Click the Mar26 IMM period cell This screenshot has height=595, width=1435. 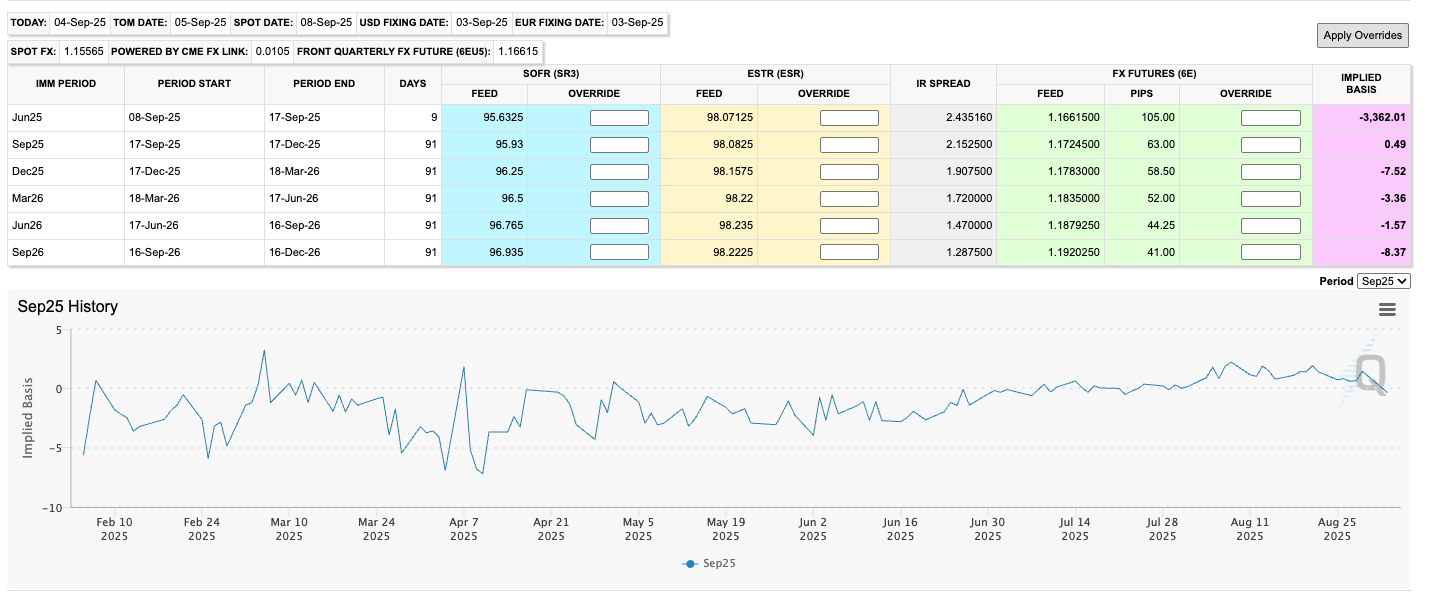[66, 199]
